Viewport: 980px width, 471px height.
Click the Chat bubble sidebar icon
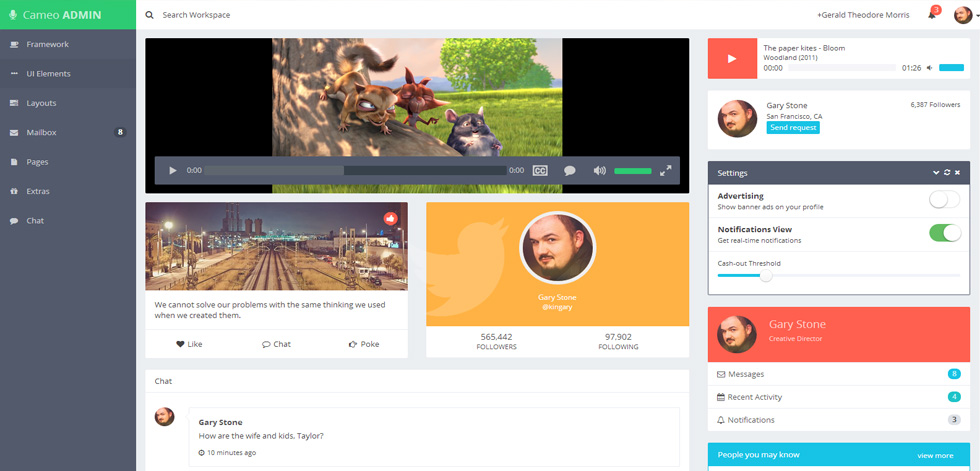pyautogui.click(x=14, y=221)
